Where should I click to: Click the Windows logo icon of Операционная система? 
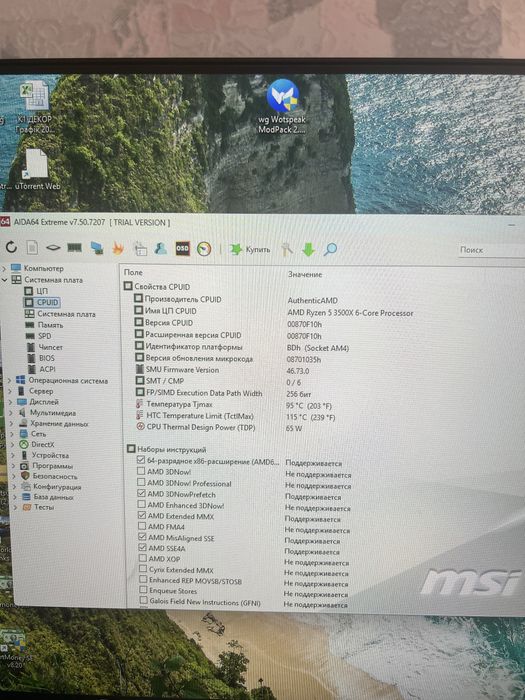click(x=21, y=380)
